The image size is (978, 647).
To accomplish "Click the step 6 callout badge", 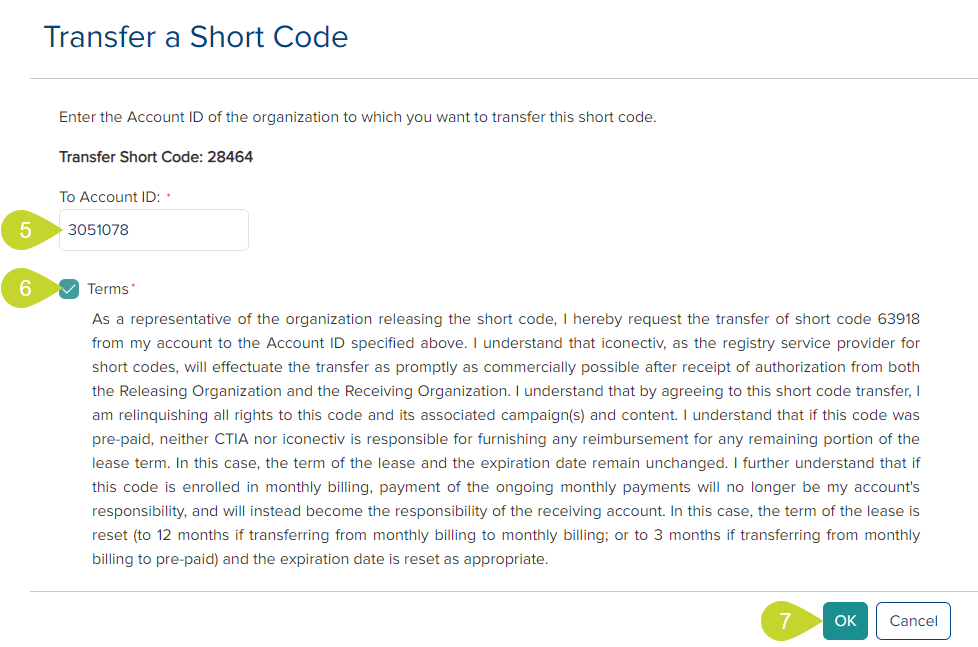I will (26, 289).
